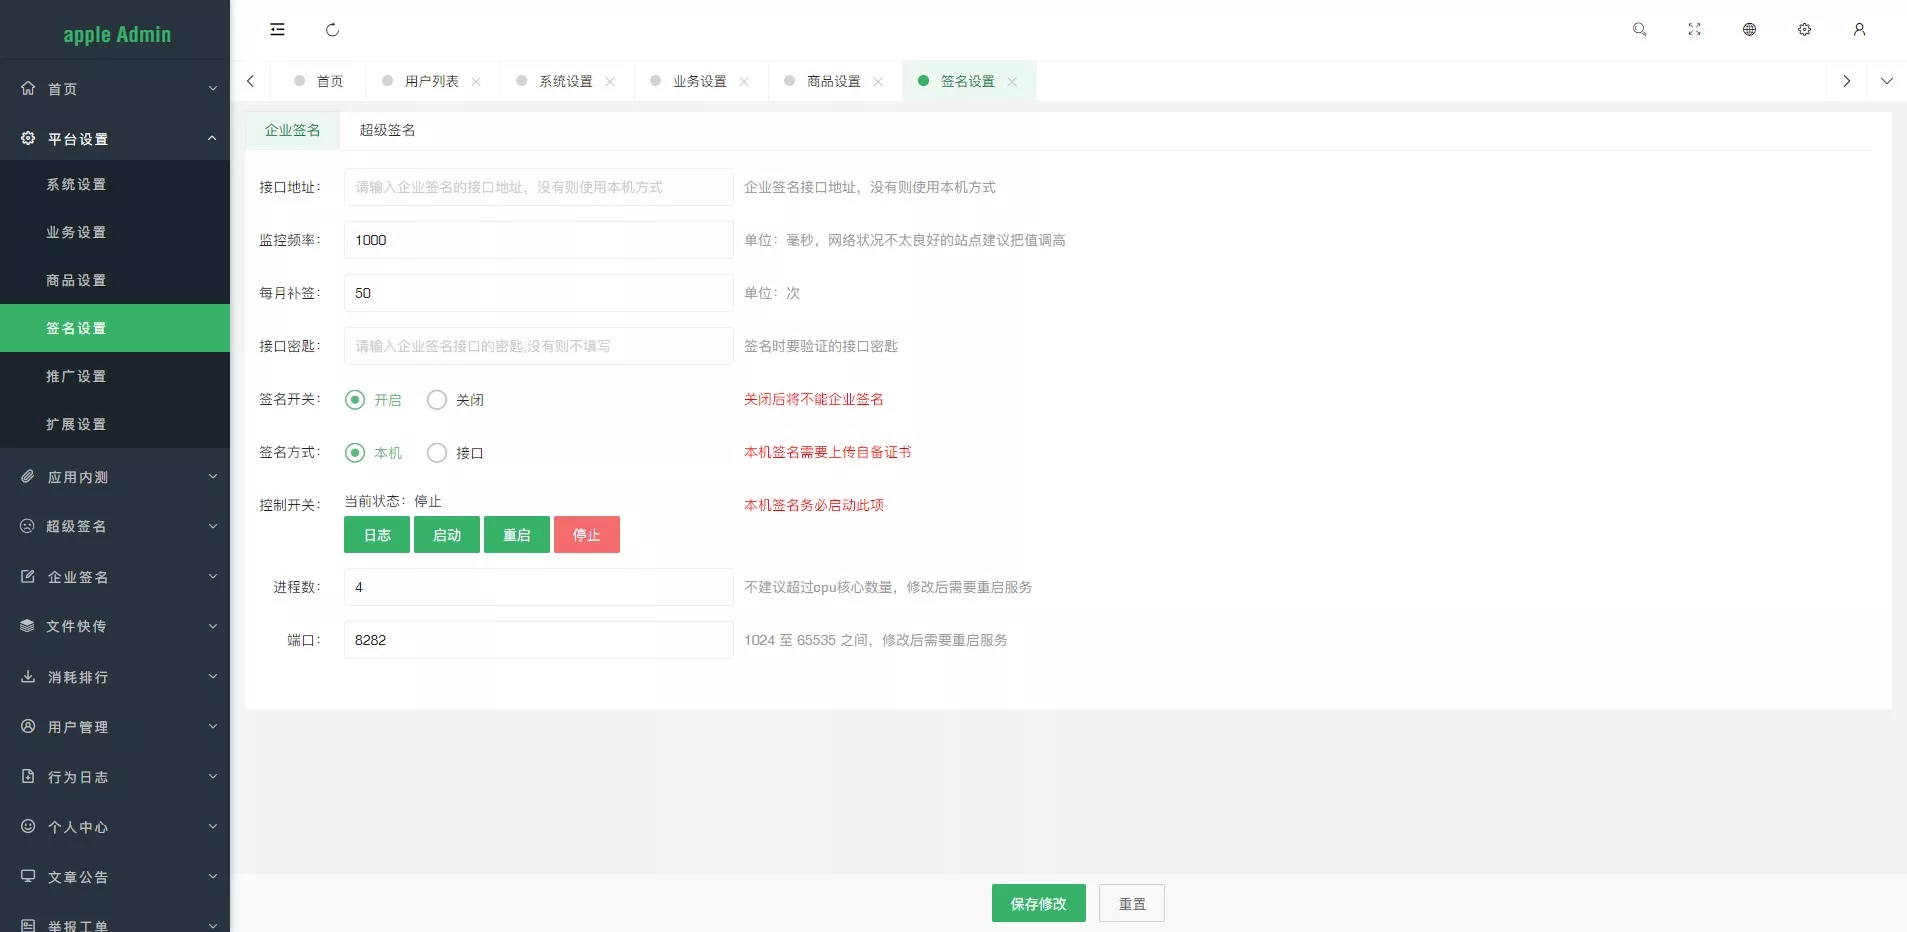Click the globe language icon
Image resolution: width=1907 pixels, height=932 pixels.
(x=1749, y=30)
